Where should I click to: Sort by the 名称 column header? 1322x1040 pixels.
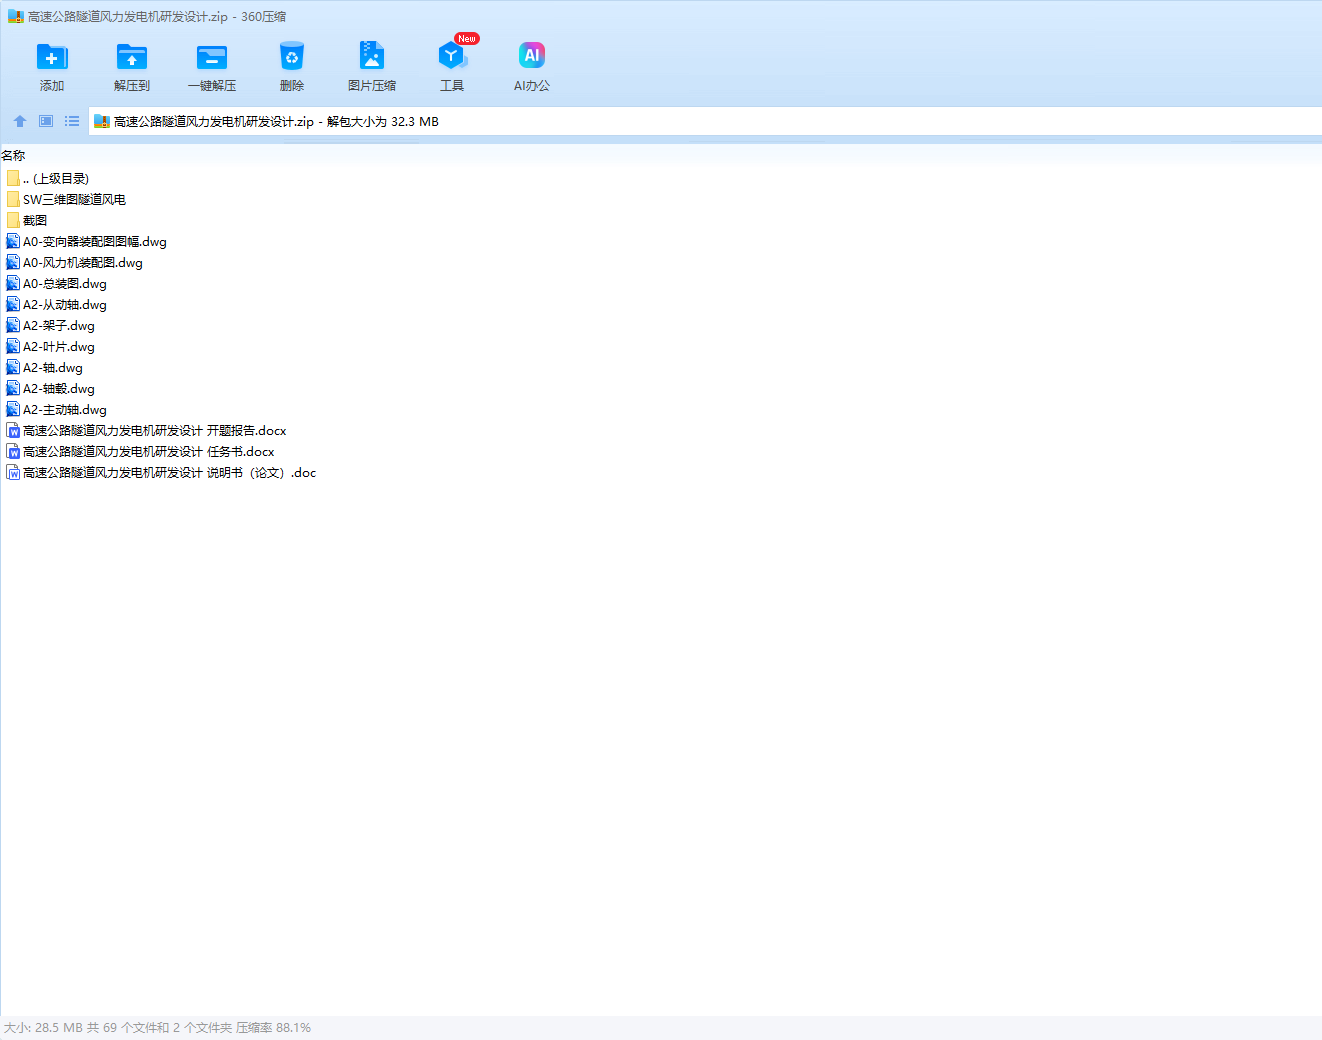[x=13, y=156]
